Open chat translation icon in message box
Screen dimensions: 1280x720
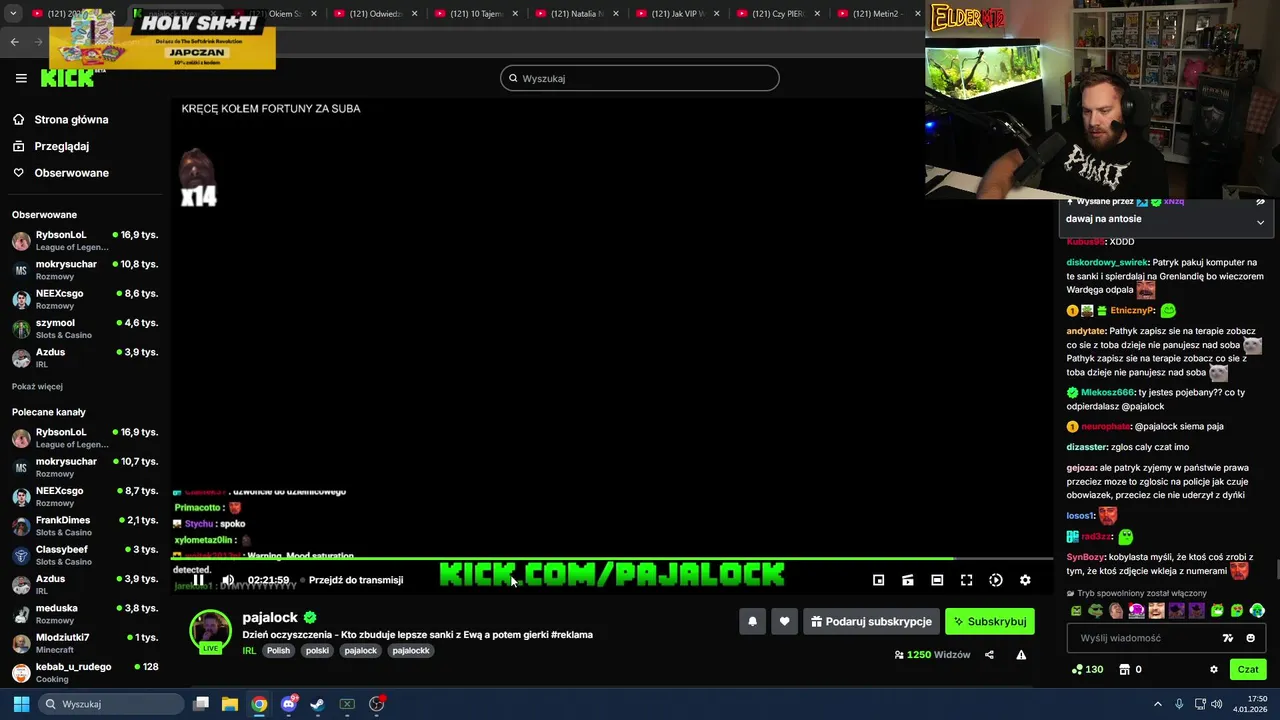(x=1228, y=638)
